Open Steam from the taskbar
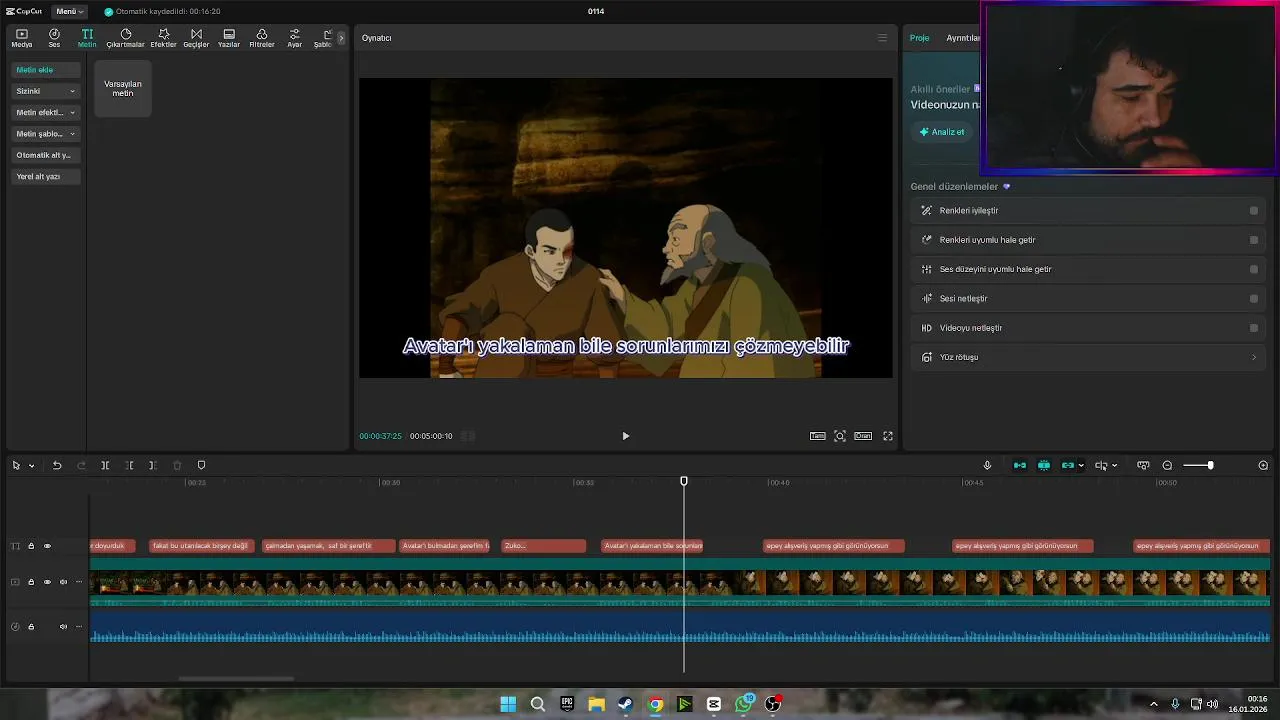Screen dimensions: 1280x720 tap(625, 704)
